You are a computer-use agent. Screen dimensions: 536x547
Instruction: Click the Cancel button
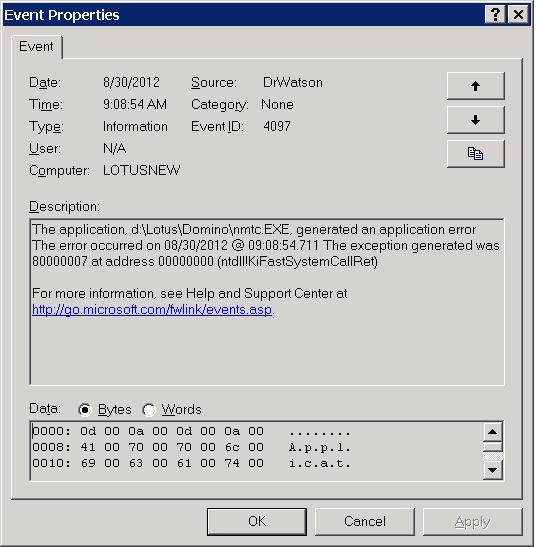365,522
